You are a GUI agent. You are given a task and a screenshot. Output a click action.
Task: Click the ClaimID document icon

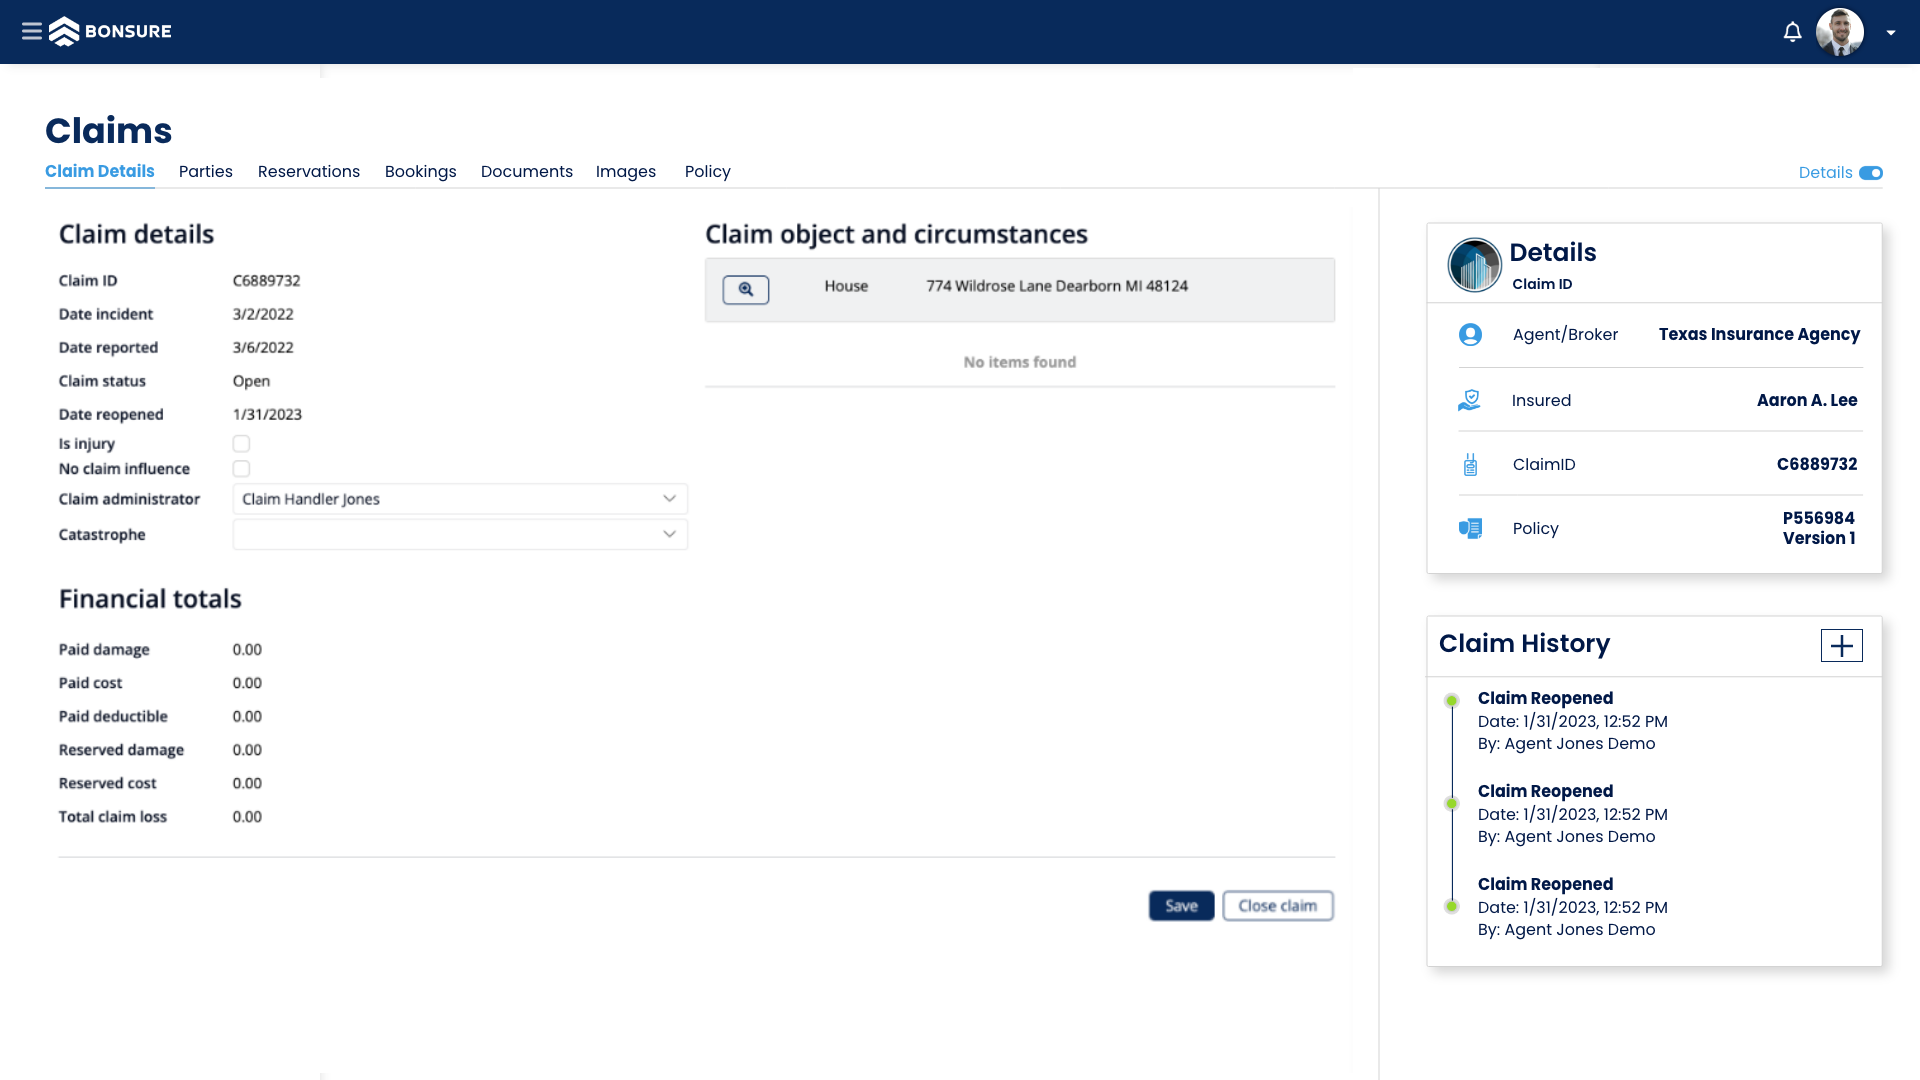[1470, 464]
